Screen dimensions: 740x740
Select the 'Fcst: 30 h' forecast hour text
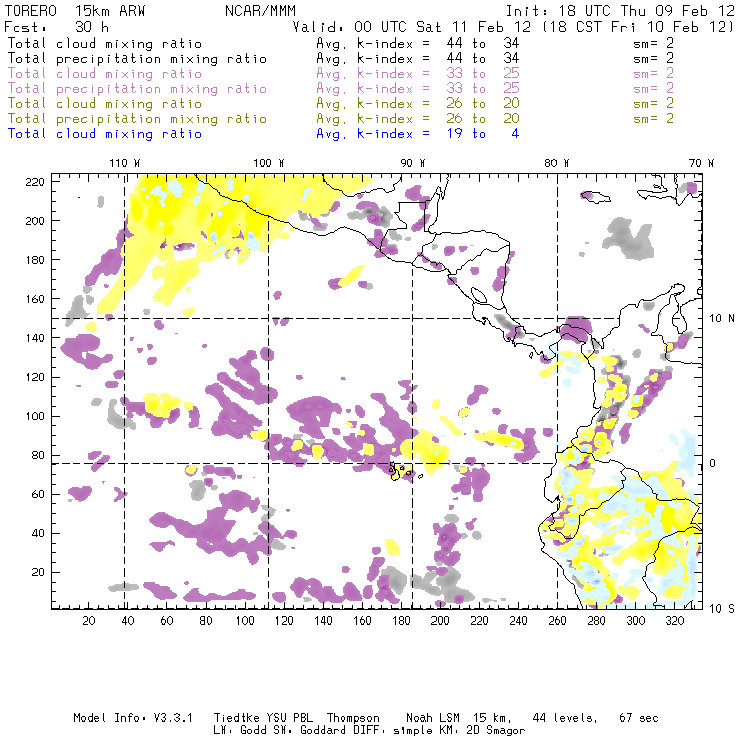(x=56, y=27)
